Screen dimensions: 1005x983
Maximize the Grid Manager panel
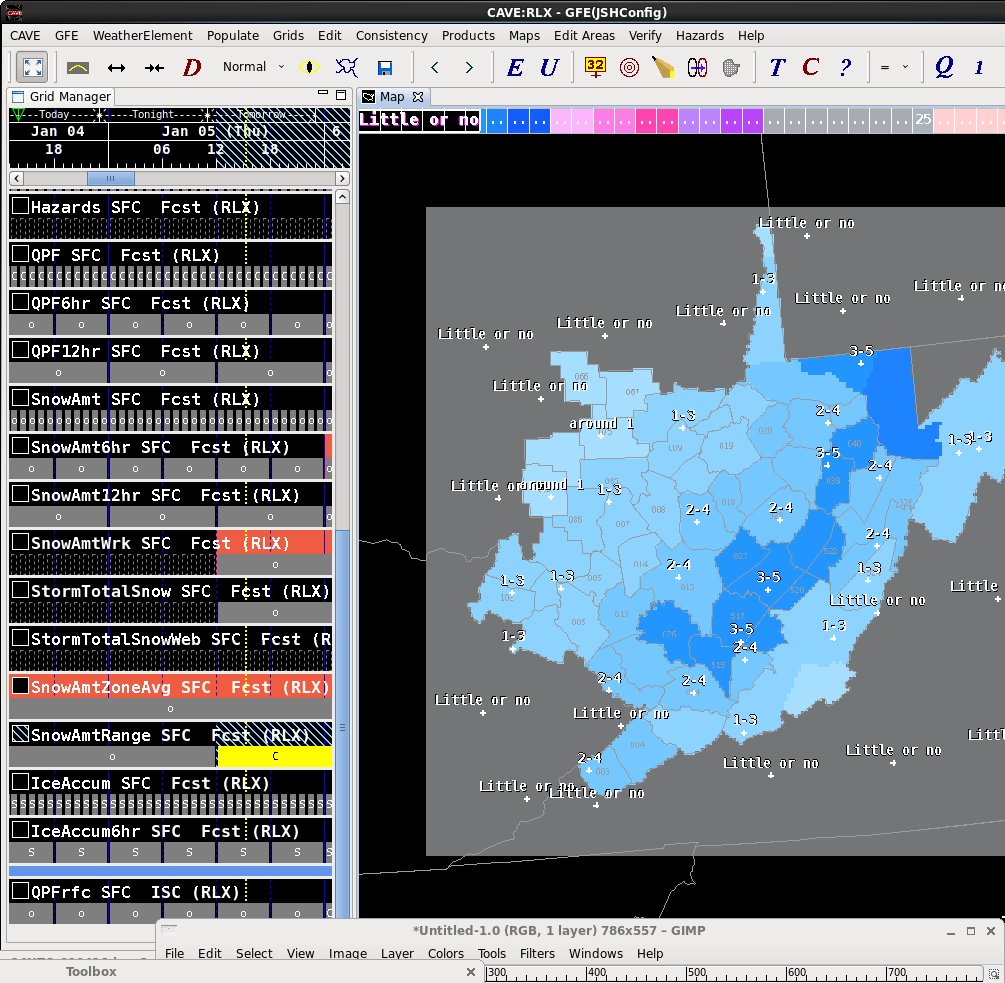[341, 95]
